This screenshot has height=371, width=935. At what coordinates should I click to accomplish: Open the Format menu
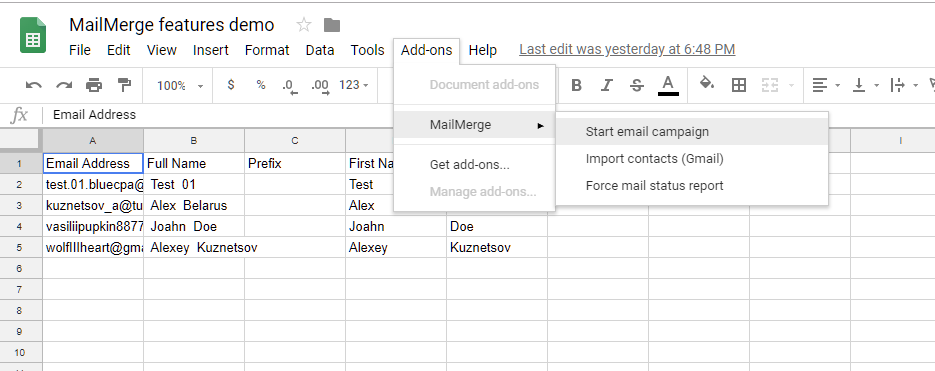[267, 50]
